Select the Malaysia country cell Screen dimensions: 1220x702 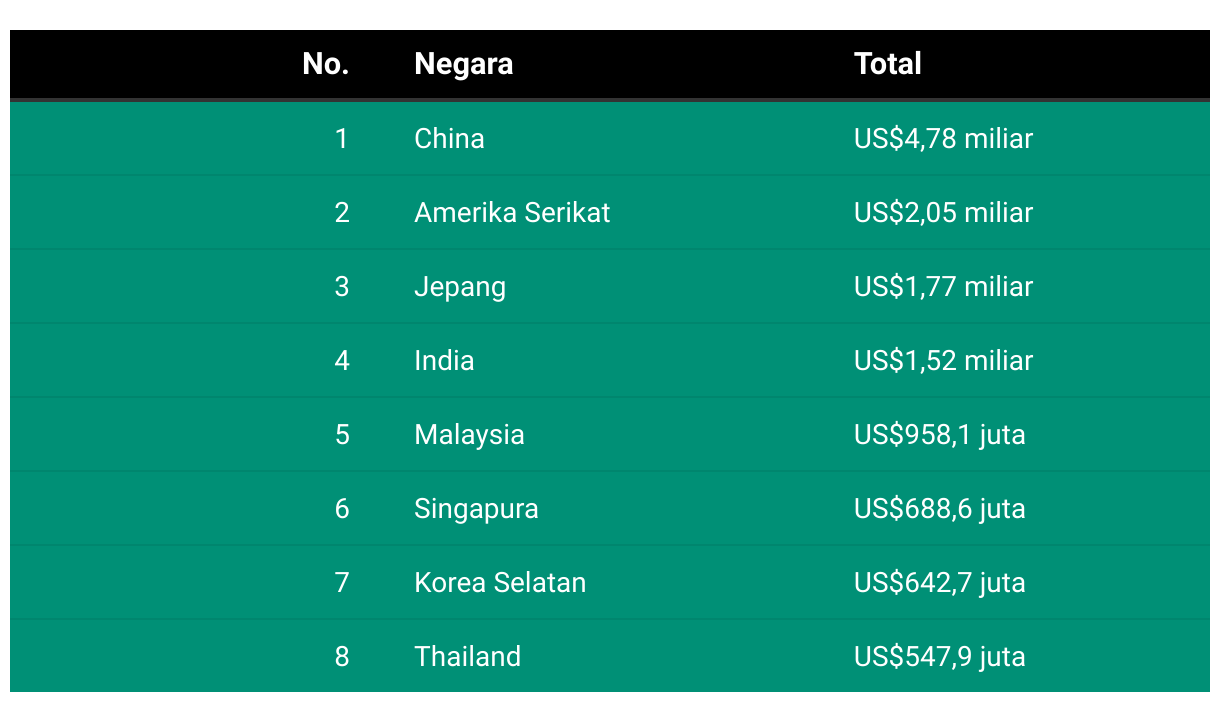click(469, 434)
